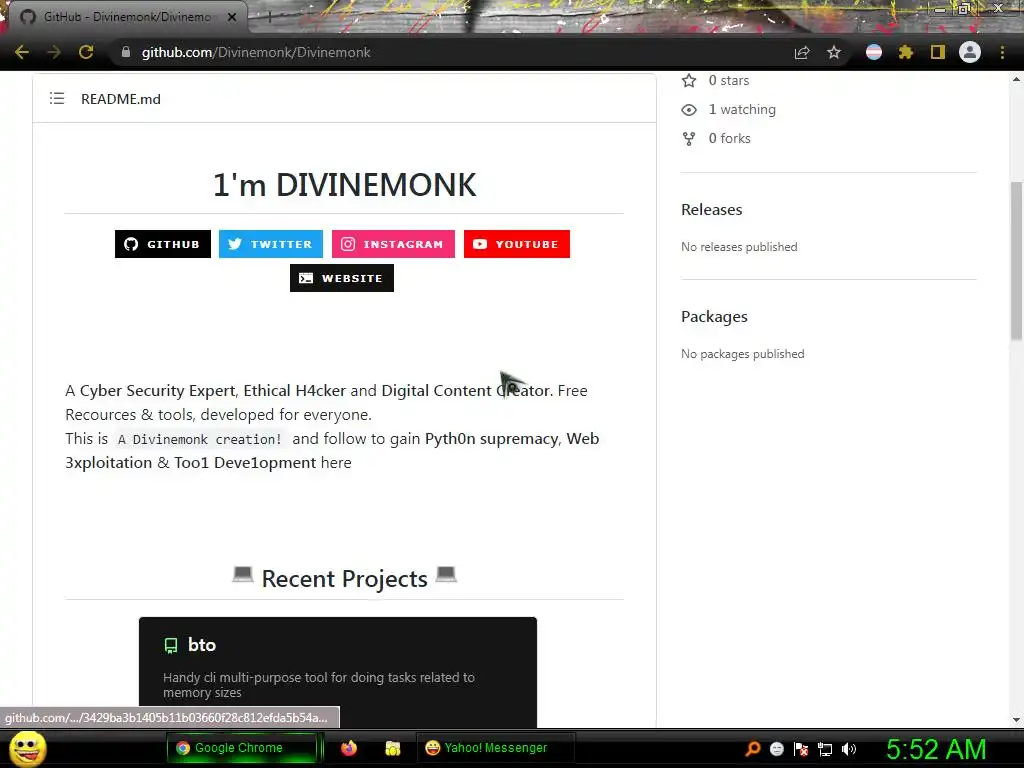Open the file folder taskbar icon

tap(392, 748)
